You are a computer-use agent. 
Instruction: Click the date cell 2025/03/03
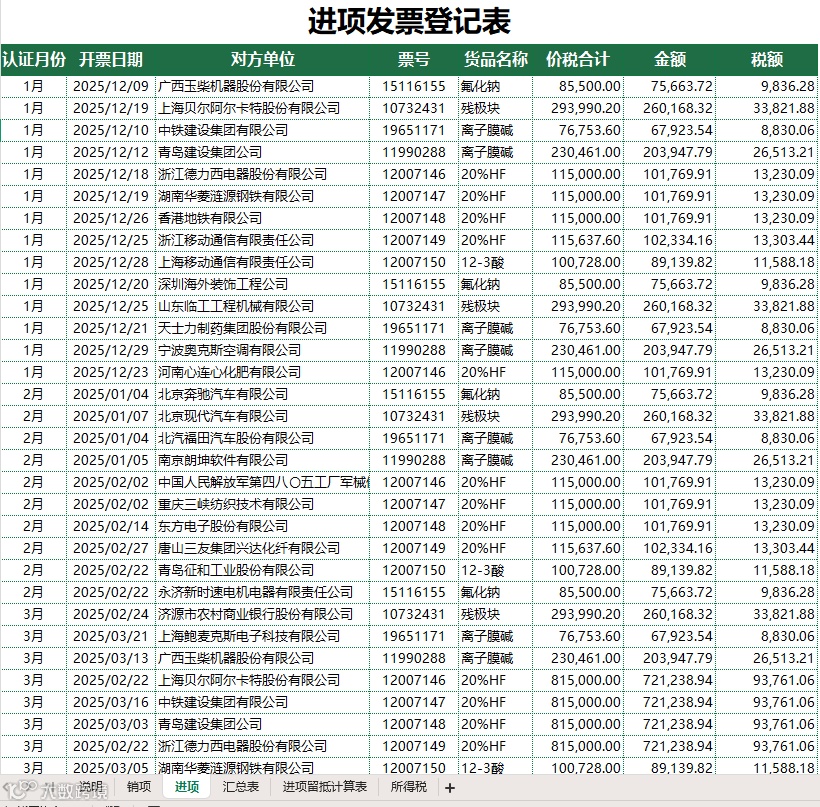[111, 724]
